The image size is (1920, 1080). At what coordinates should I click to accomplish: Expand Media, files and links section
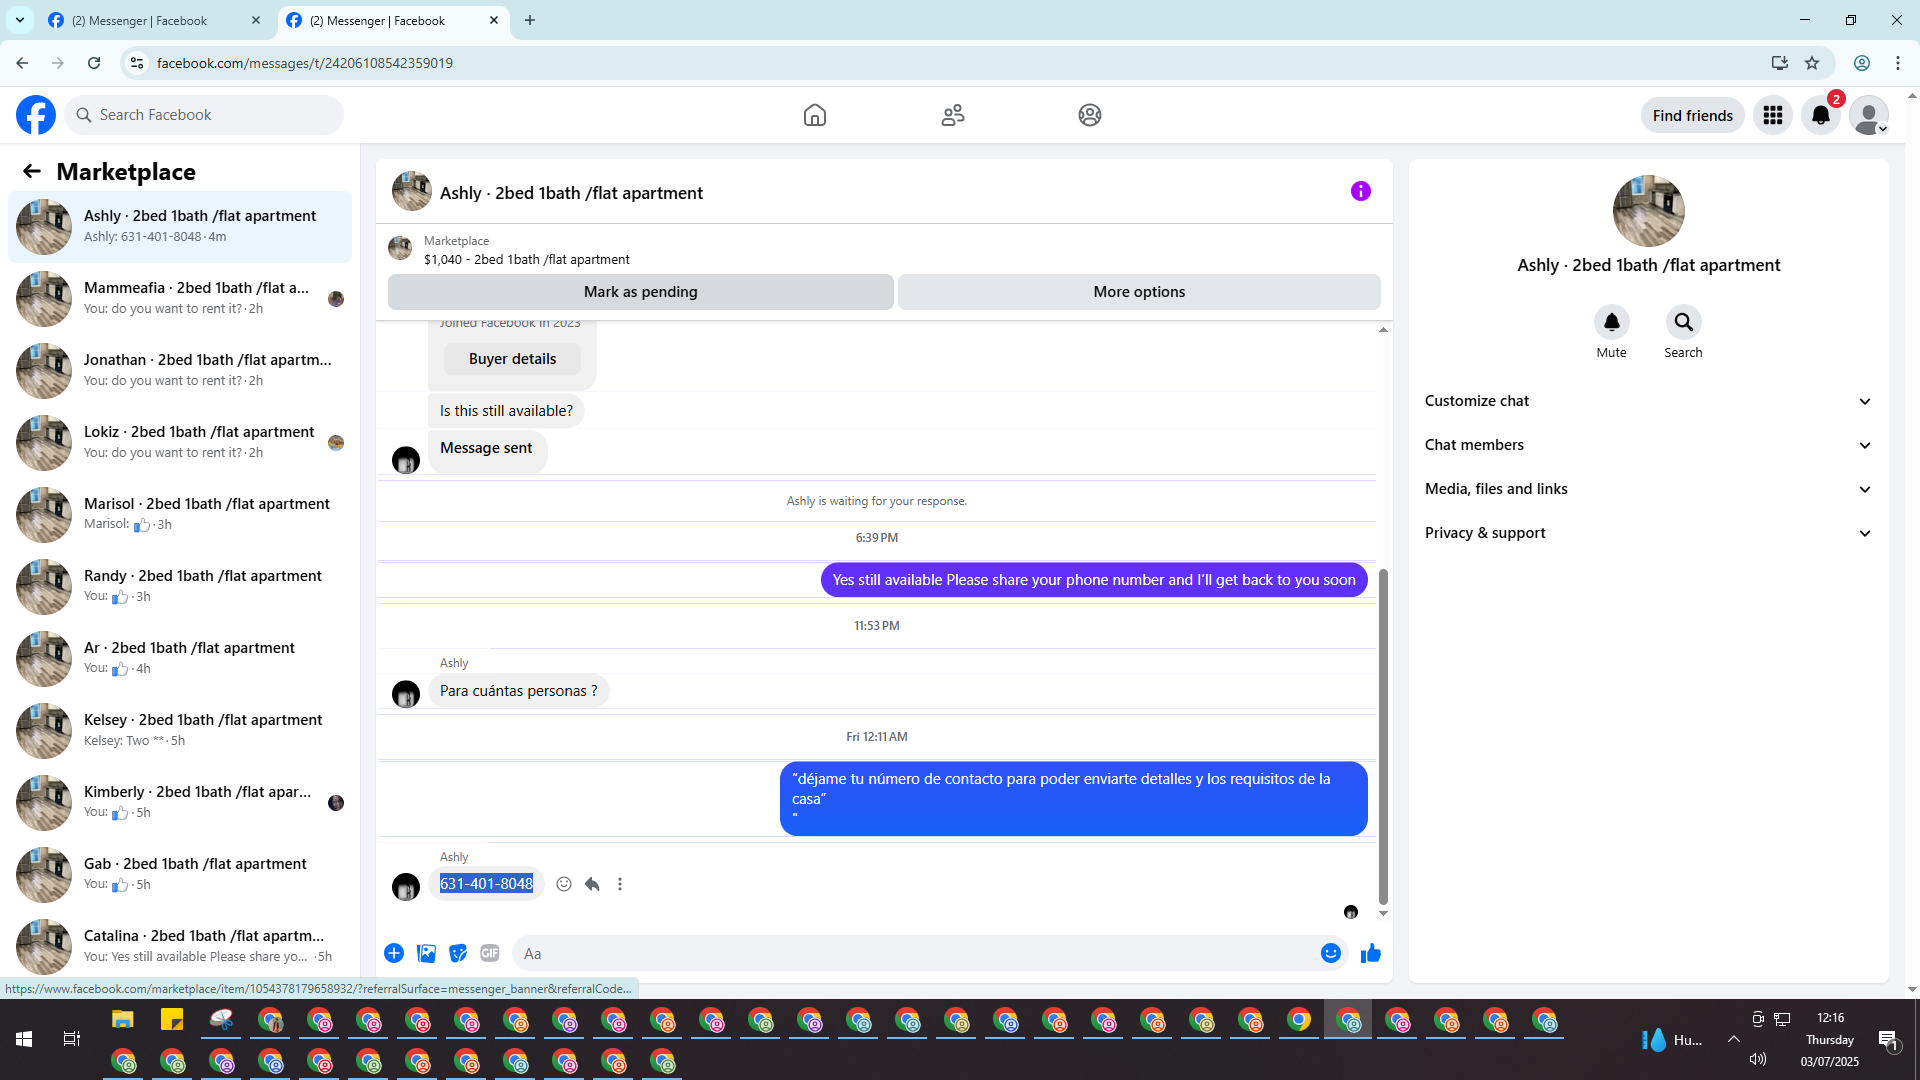pyautogui.click(x=1647, y=489)
